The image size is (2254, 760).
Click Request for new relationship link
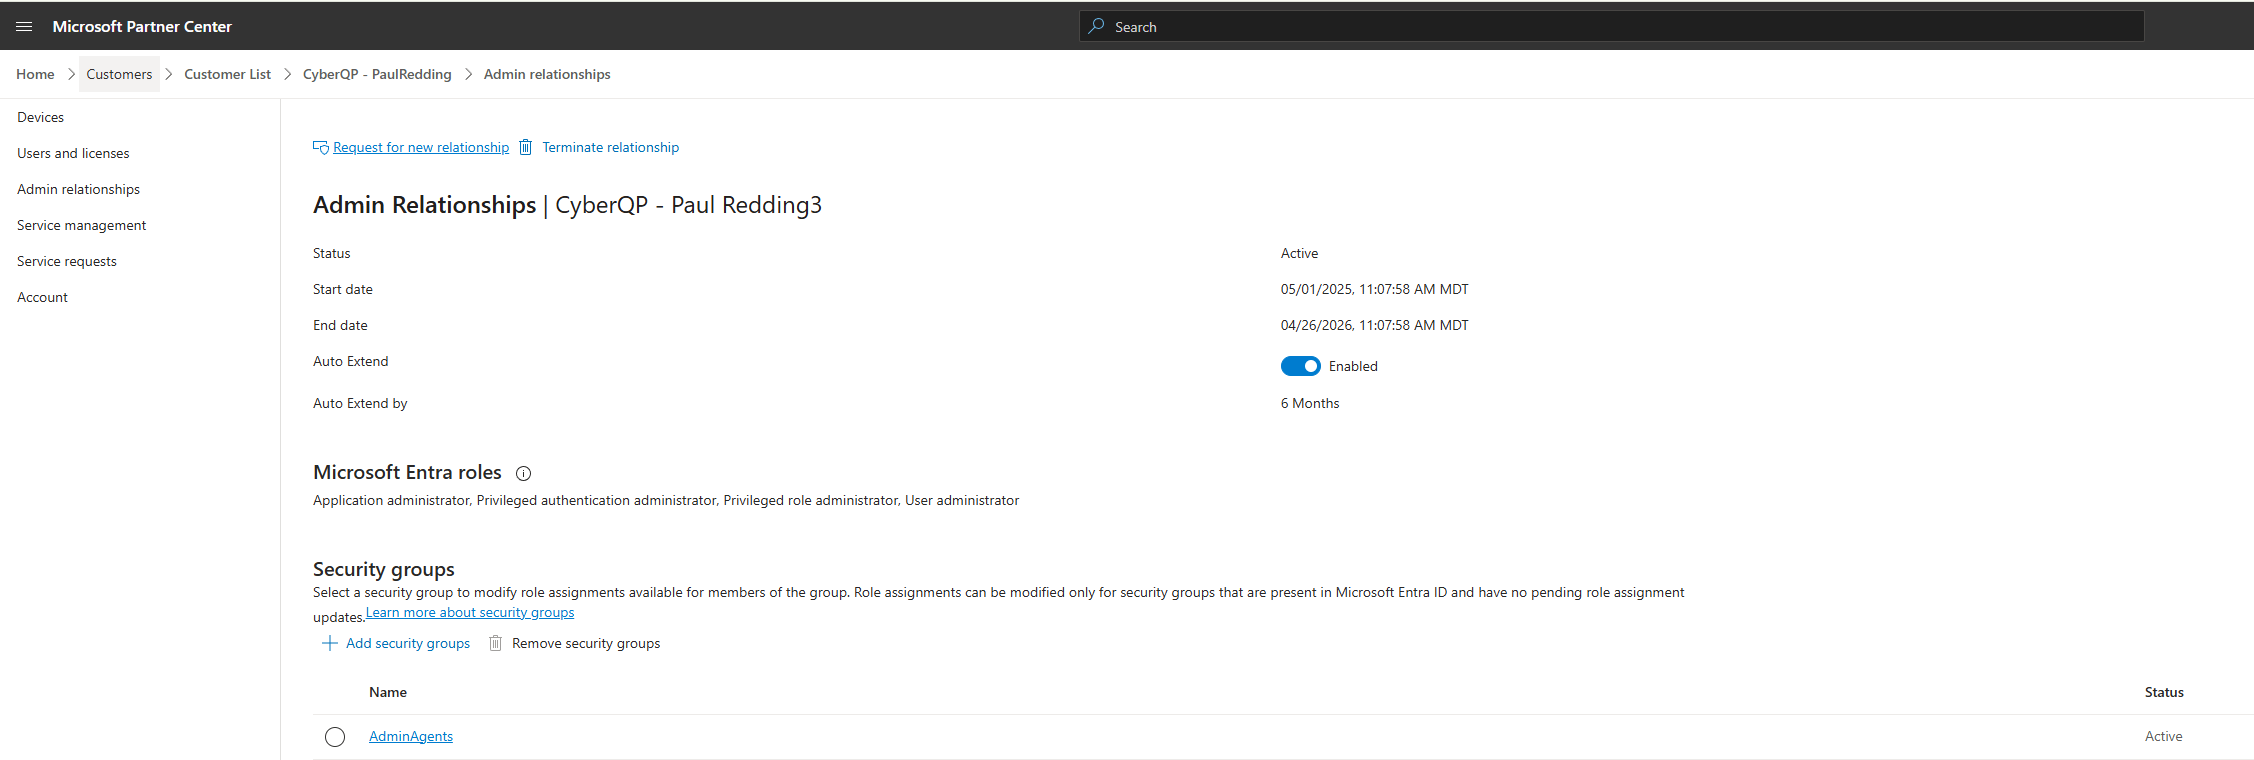click(421, 147)
